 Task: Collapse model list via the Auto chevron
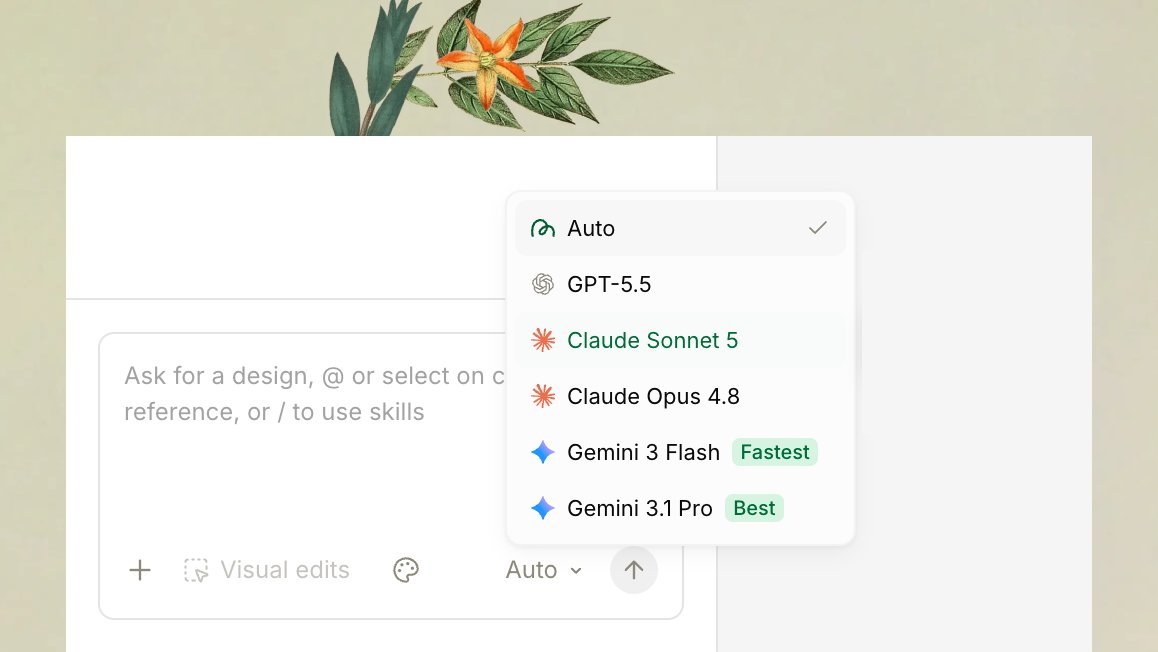[x=576, y=571]
